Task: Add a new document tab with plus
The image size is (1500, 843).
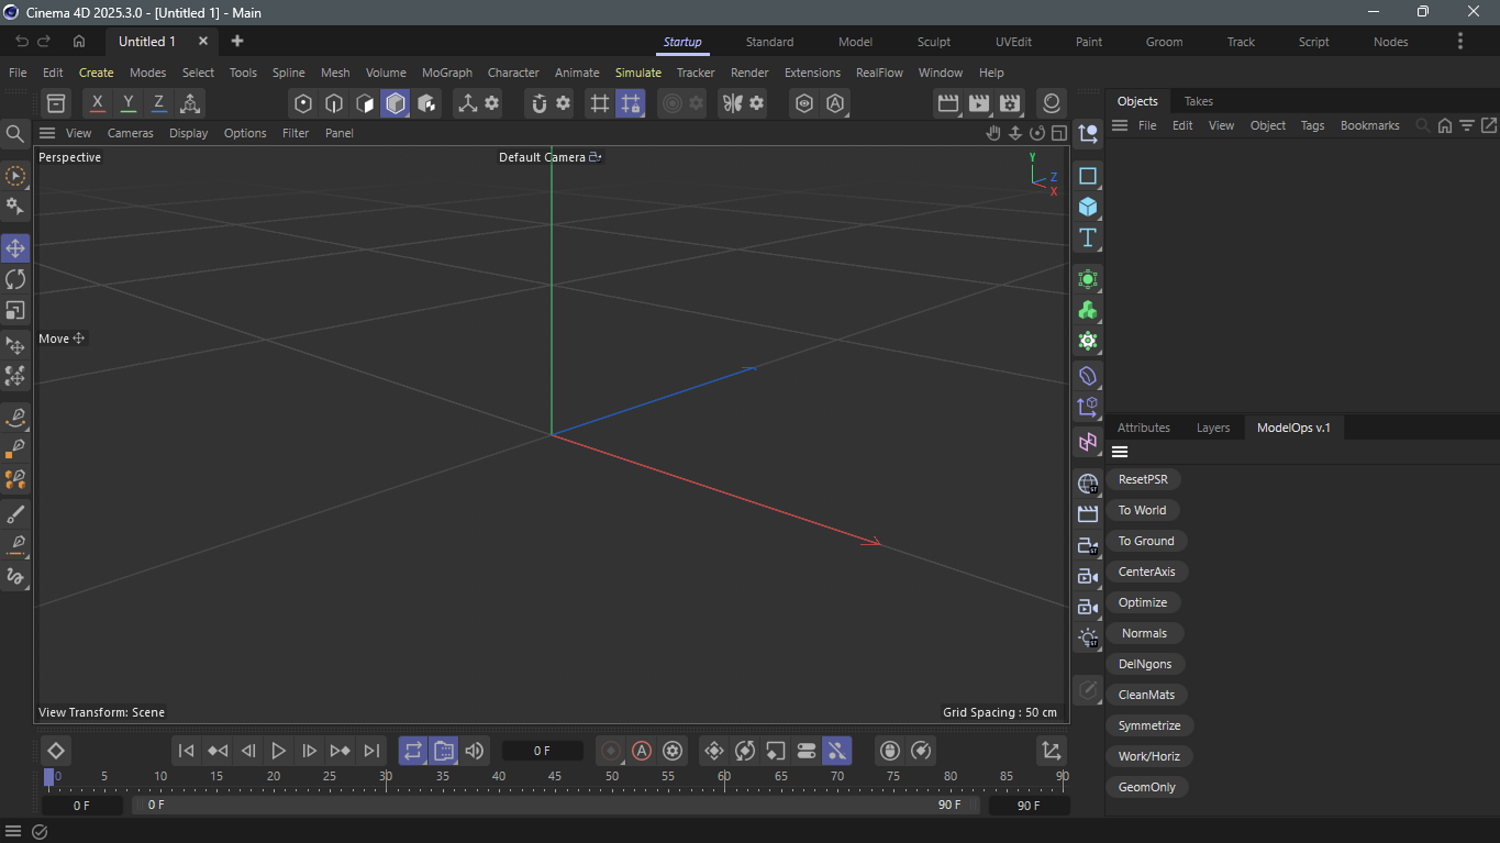Action: pyautogui.click(x=237, y=41)
